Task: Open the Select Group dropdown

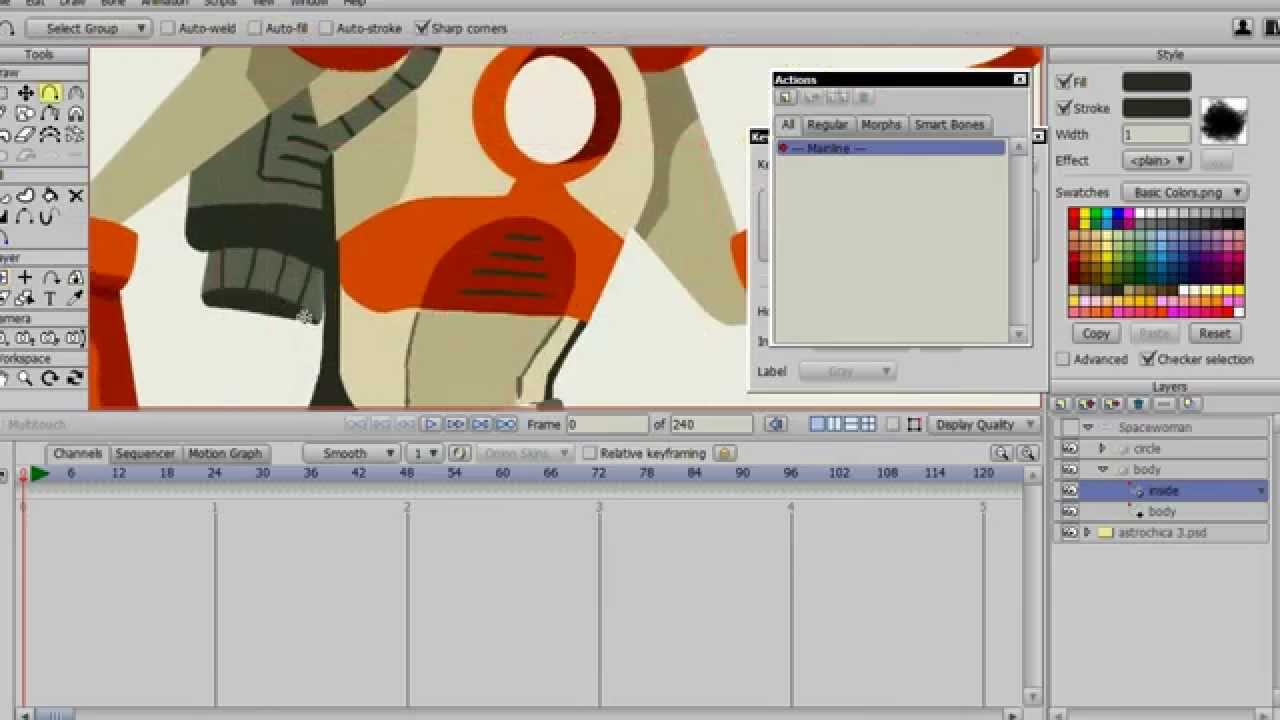Action: click(x=88, y=28)
